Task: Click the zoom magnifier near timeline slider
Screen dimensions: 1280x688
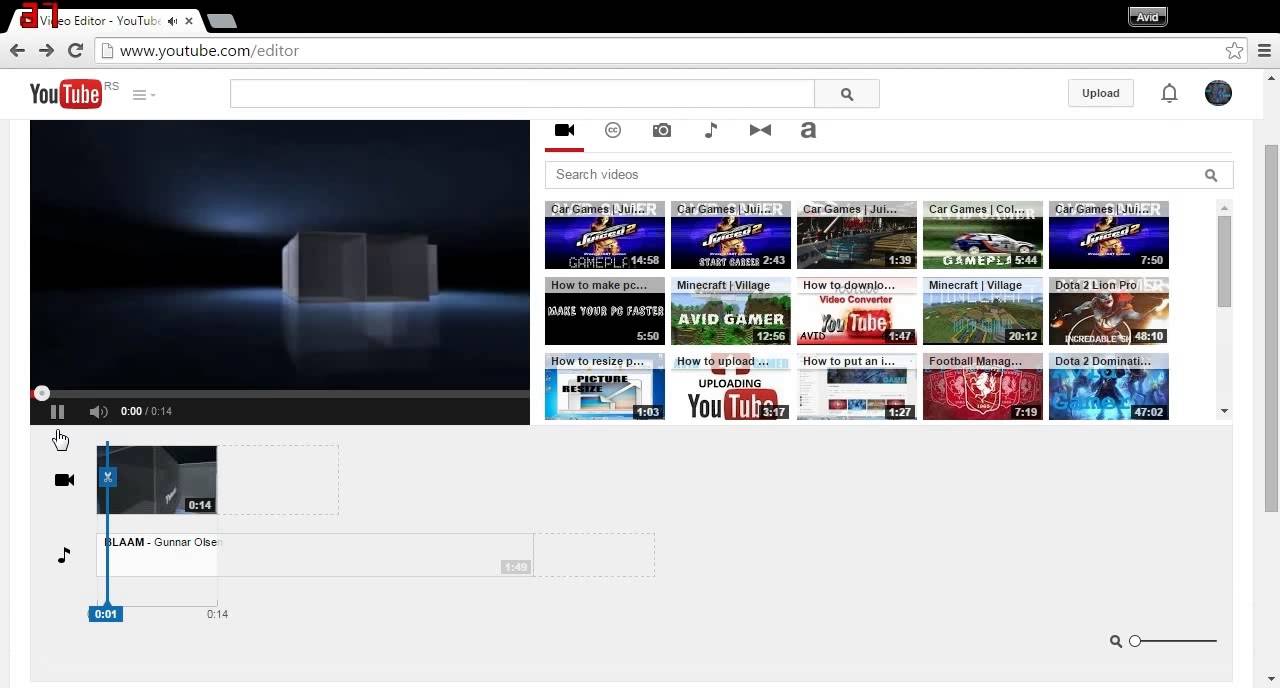Action: click(x=1116, y=641)
